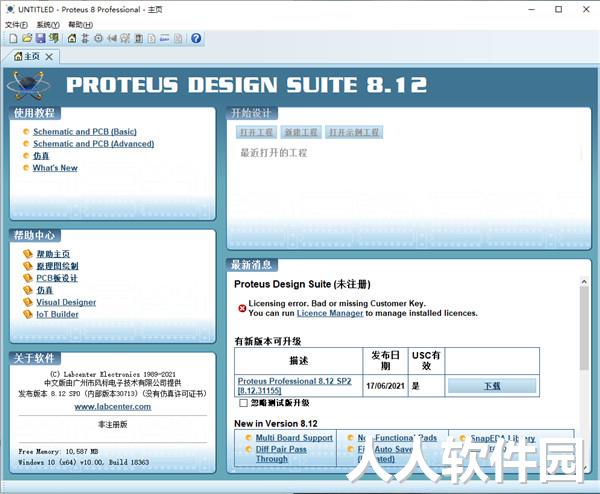
Task: Click Free Memory: 10,587 MB text
Action: [x=58, y=452]
